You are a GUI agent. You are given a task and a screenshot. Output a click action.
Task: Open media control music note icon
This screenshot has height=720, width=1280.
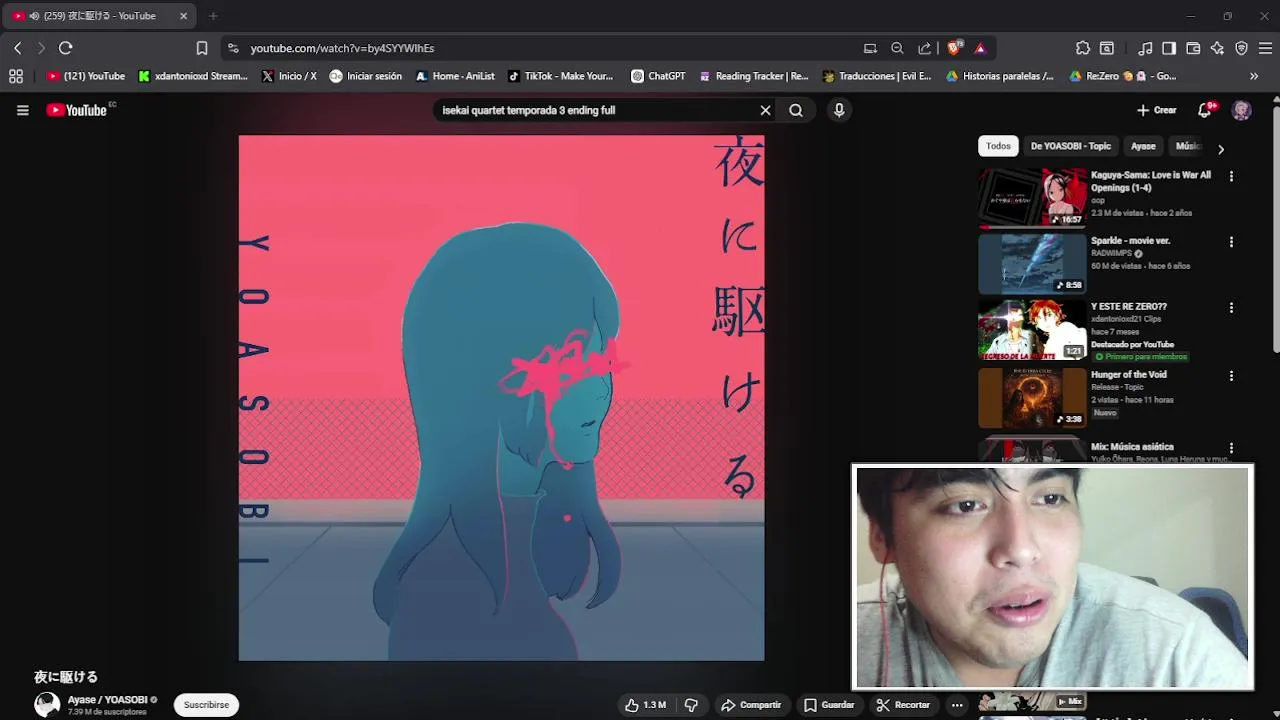click(1145, 48)
